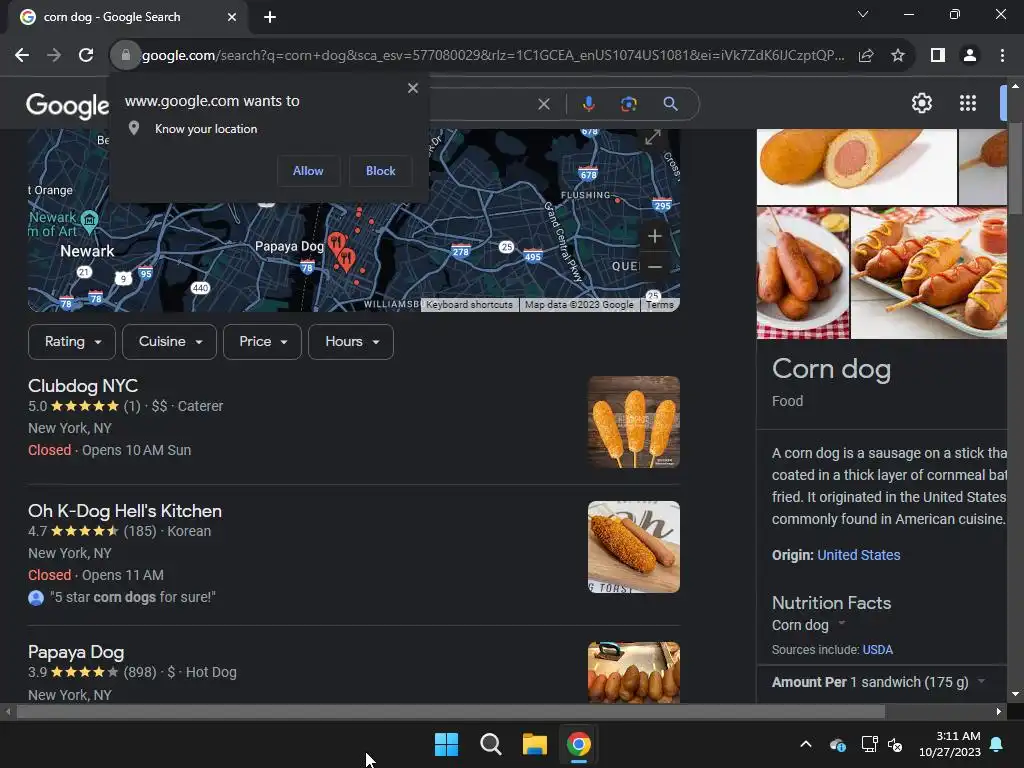The height and width of the screenshot is (768, 1024).
Task: Open corn dogs with mustard image
Action: pos(929,273)
